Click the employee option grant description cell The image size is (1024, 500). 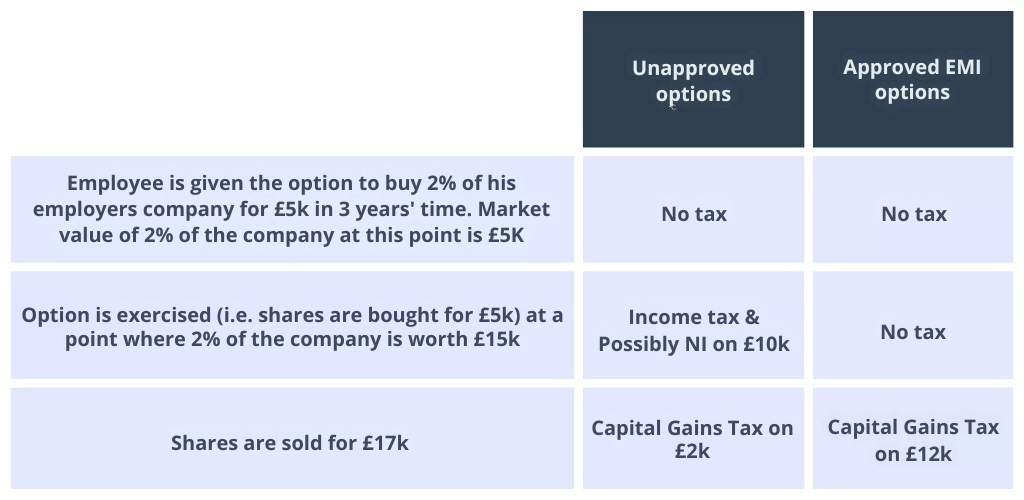(292, 209)
